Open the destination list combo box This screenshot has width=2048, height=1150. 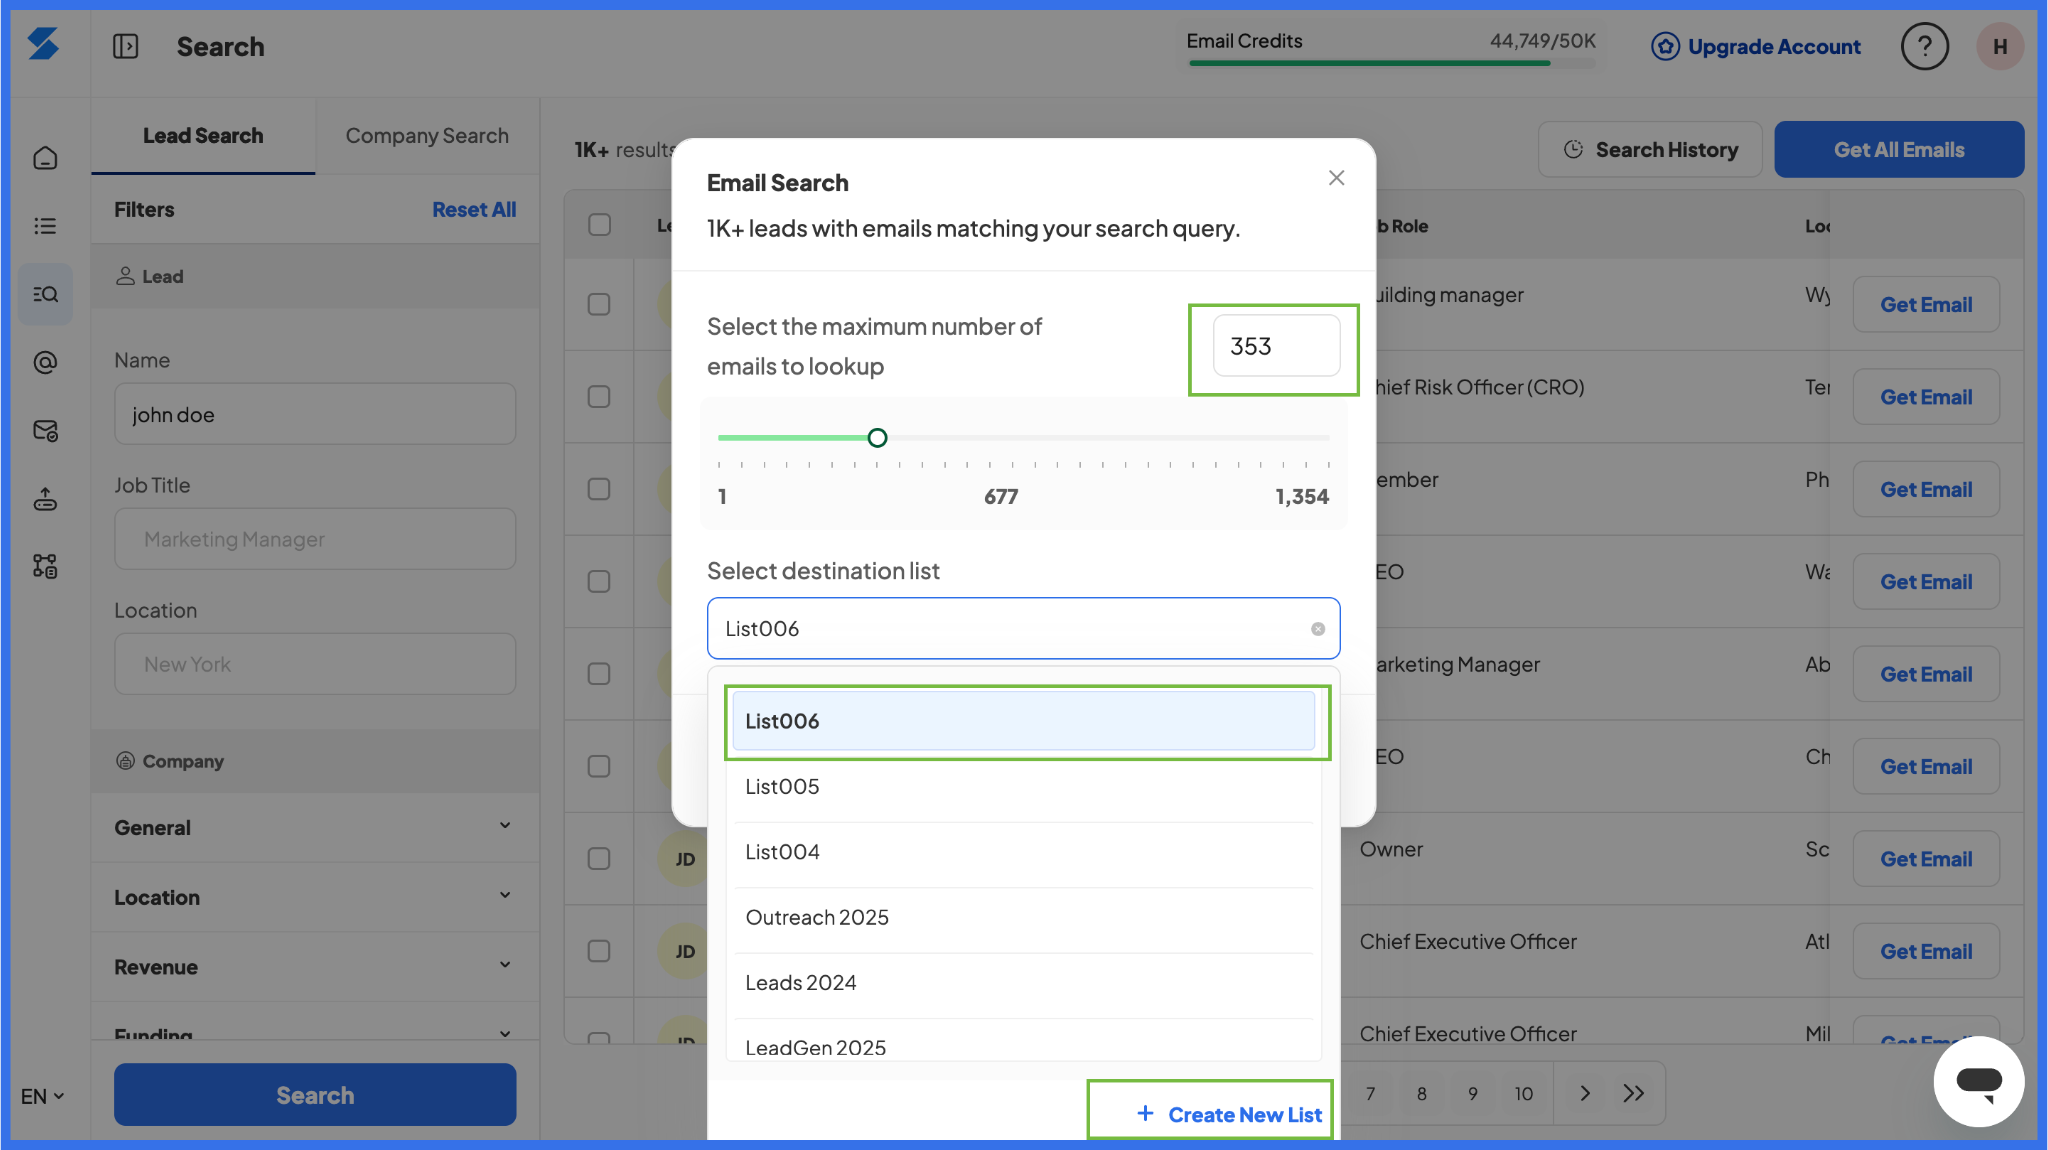point(1023,628)
